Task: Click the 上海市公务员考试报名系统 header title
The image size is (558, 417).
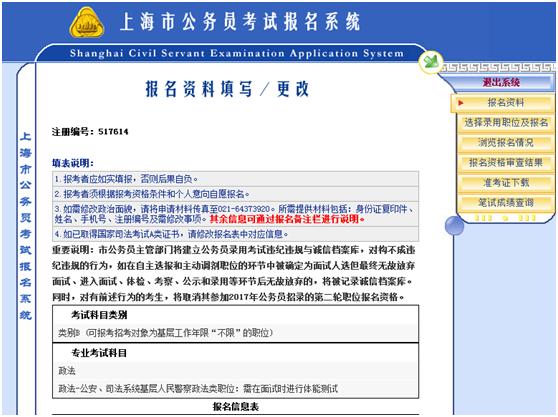Action: click(x=240, y=21)
